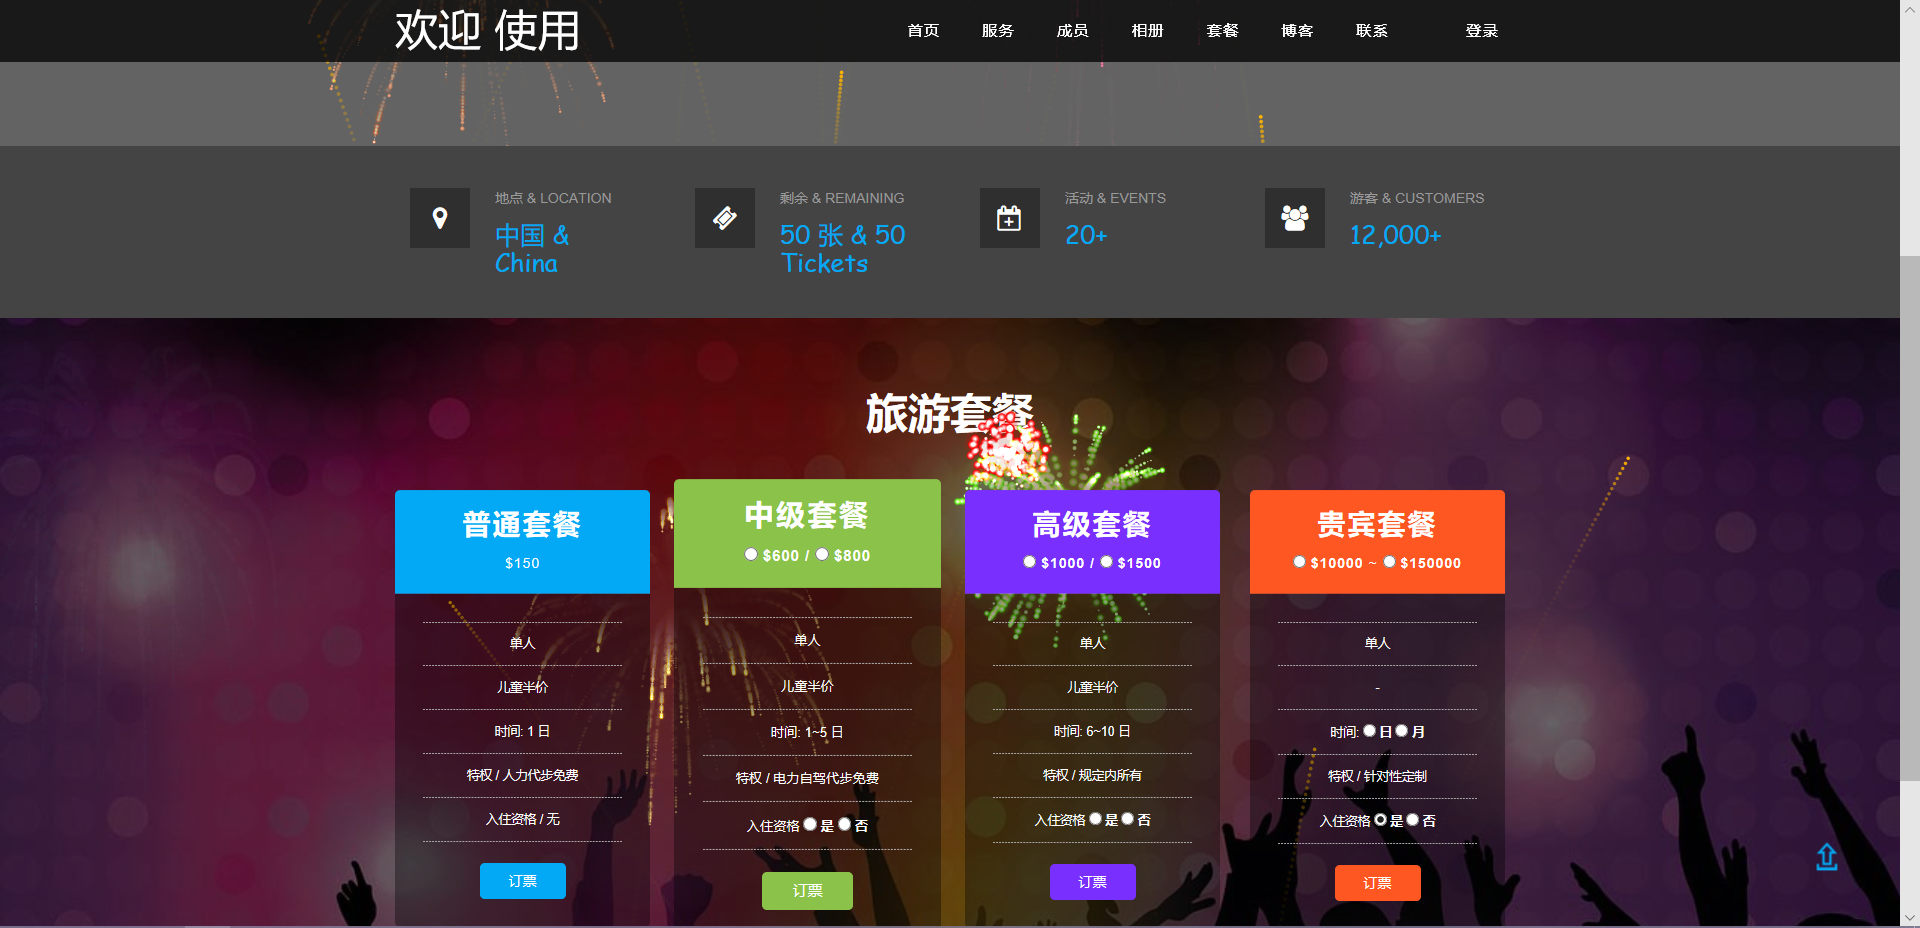Select 是 for 入住资格 in 中级套餐
Image resolution: width=1920 pixels, height=928 pixels.
pos(810,824)
